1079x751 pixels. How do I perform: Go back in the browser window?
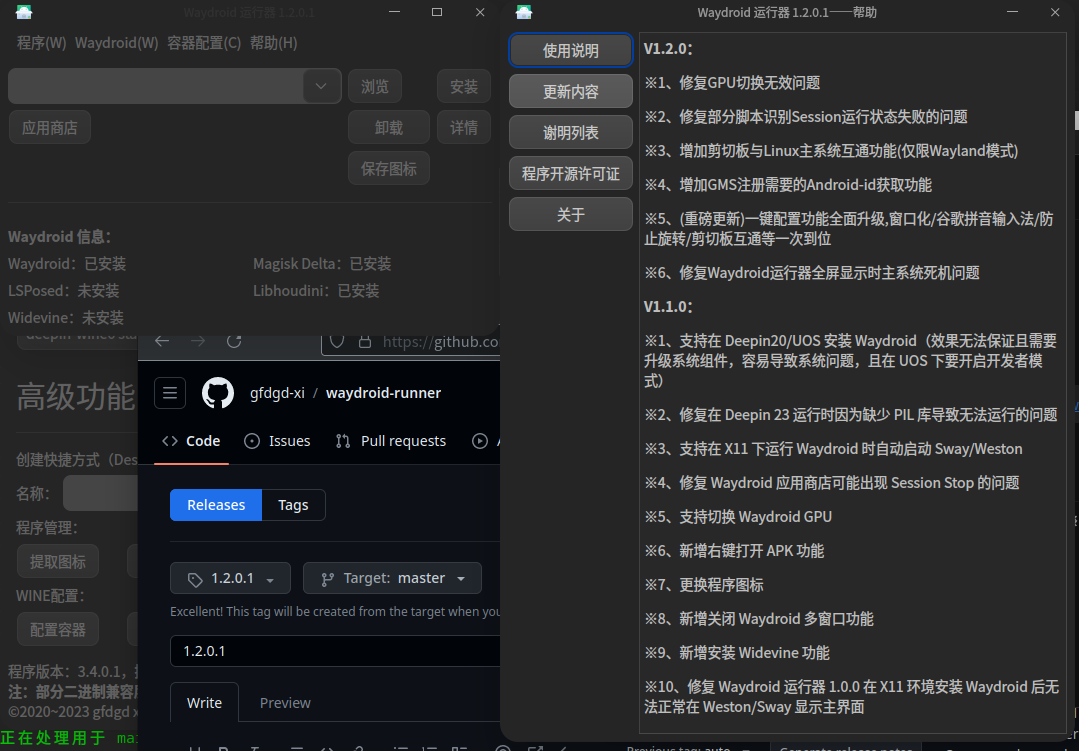[162, 341]
